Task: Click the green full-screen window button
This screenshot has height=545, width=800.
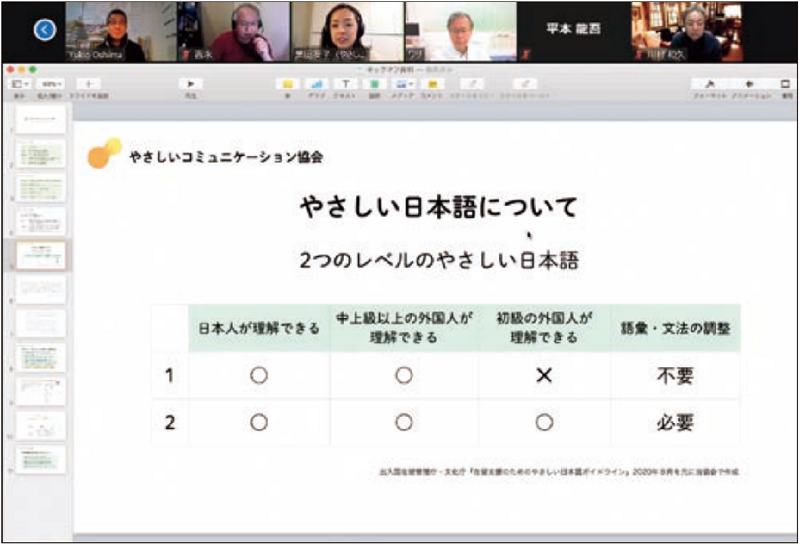Action: (x=33, y=69)
